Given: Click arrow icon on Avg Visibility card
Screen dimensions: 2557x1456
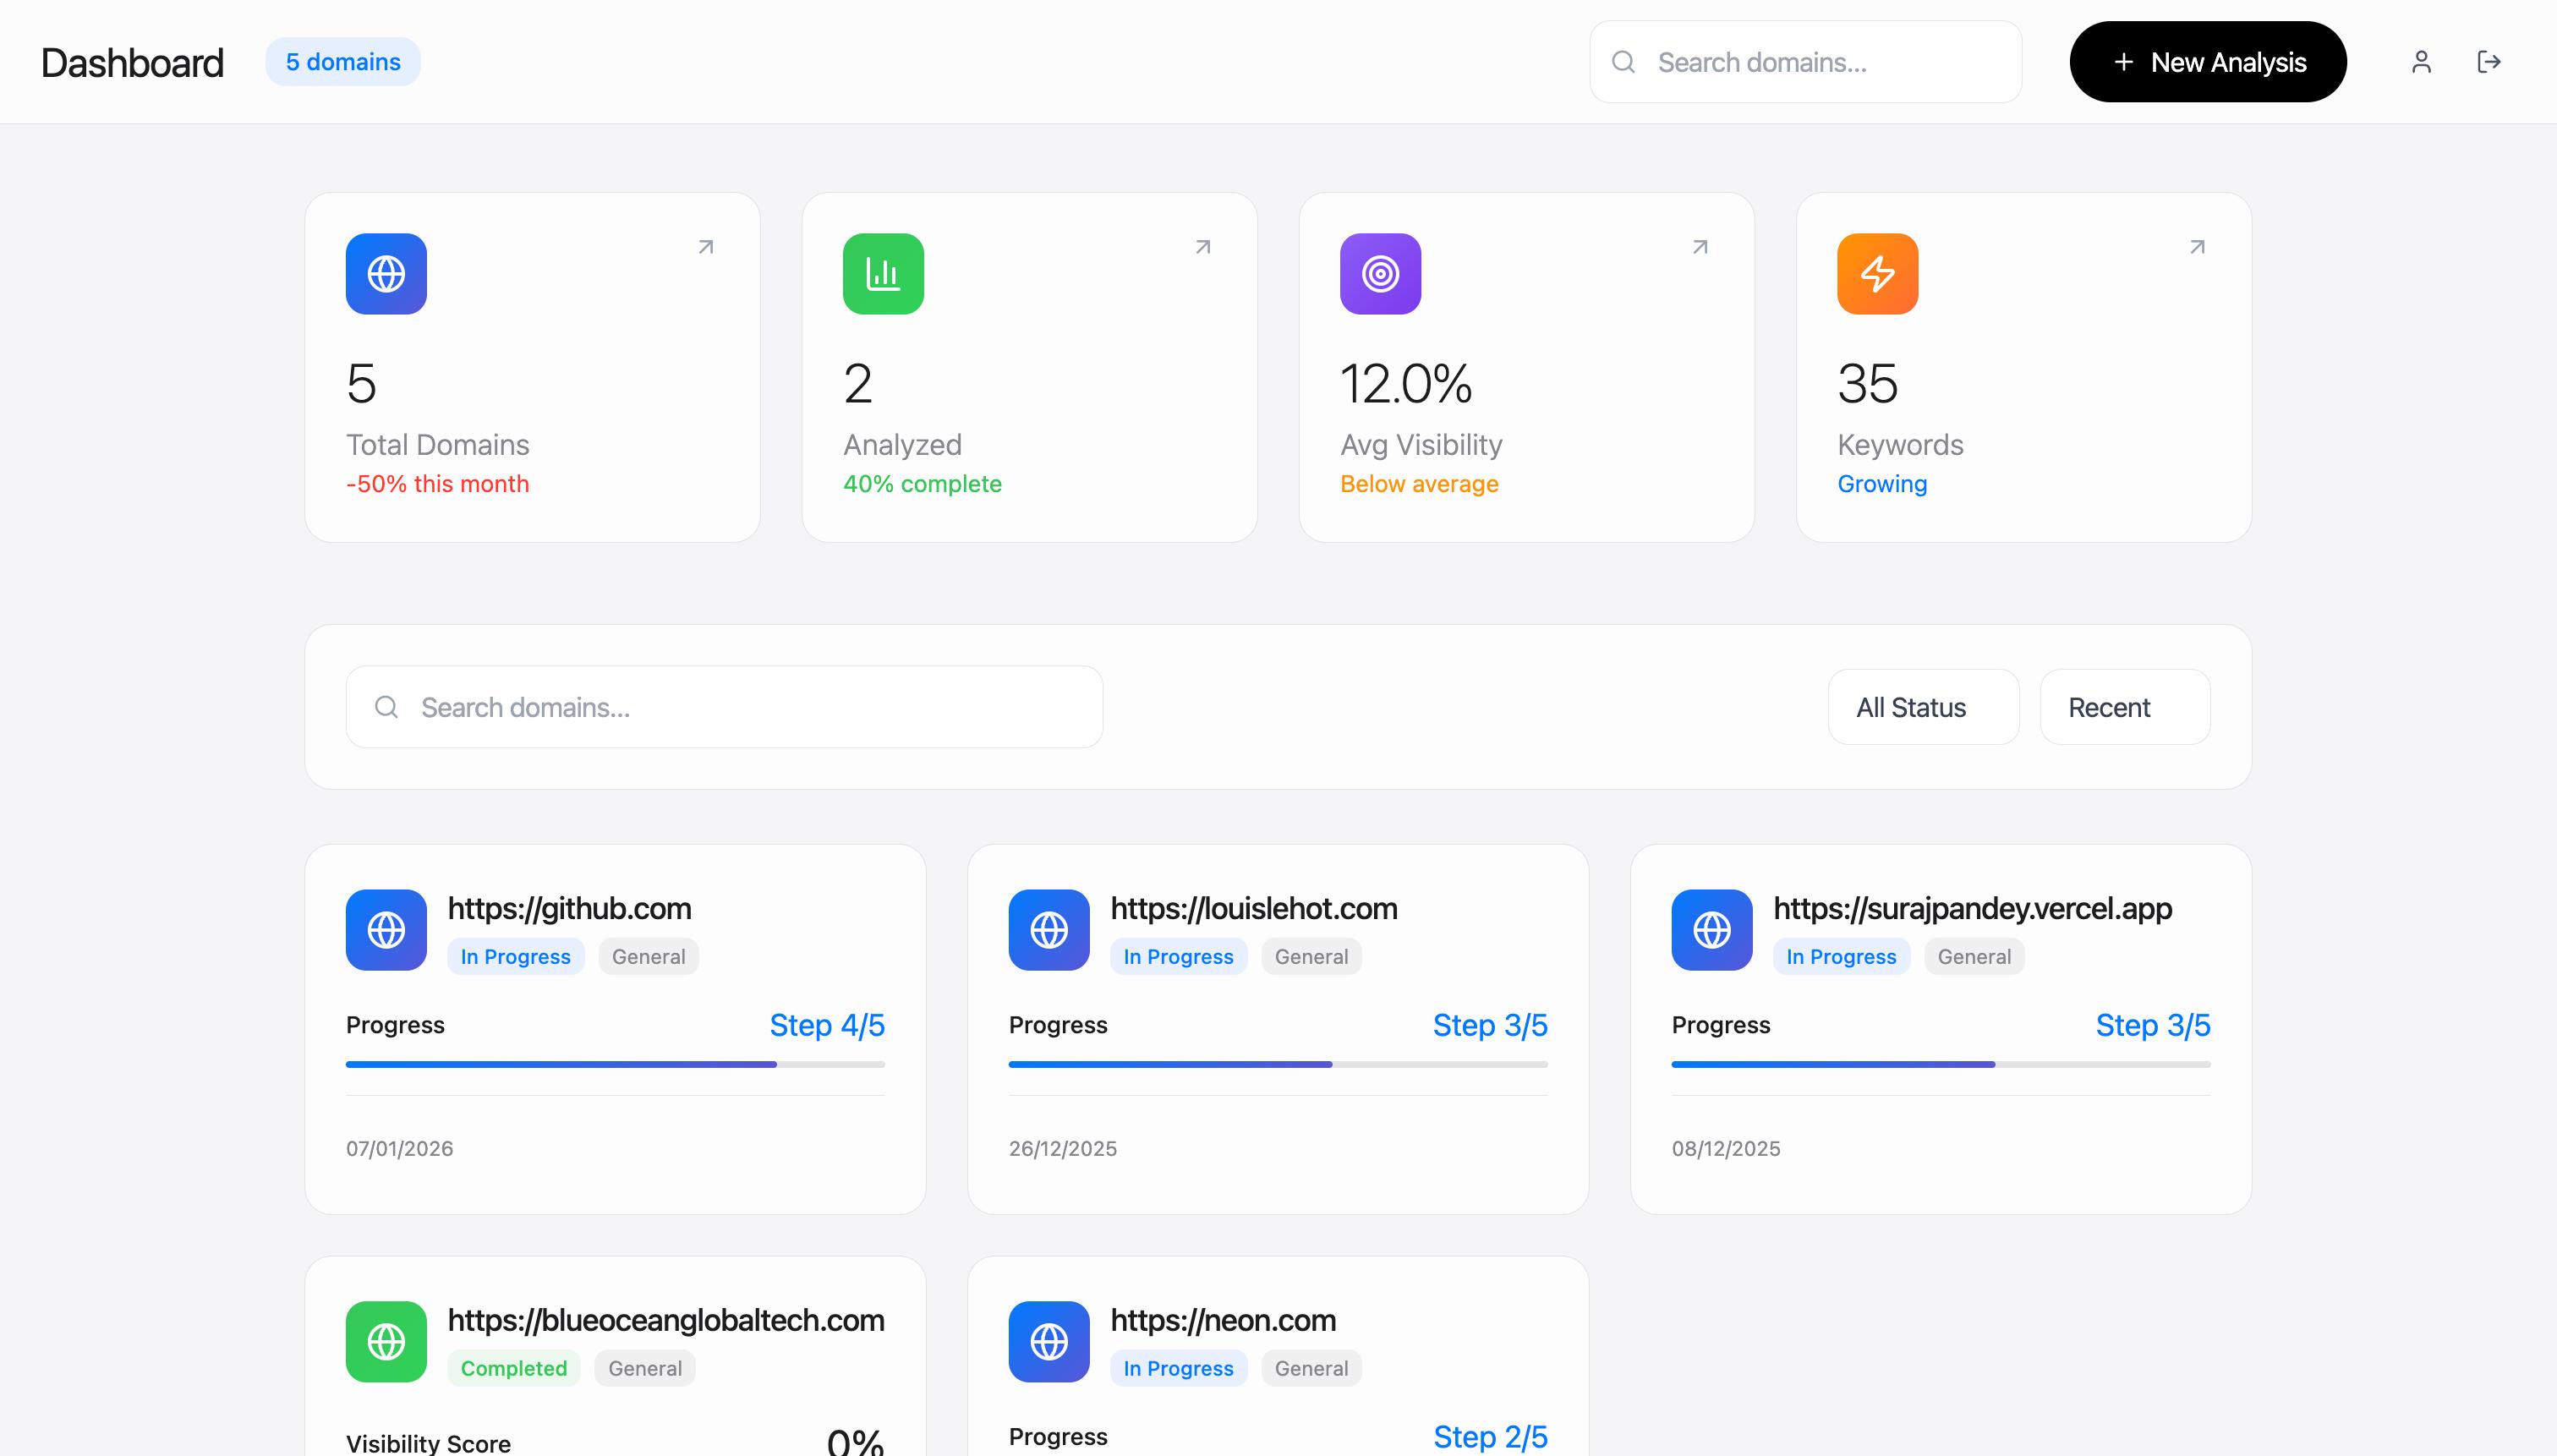Looking at the screenshot, I should (x=1700, y=247).
